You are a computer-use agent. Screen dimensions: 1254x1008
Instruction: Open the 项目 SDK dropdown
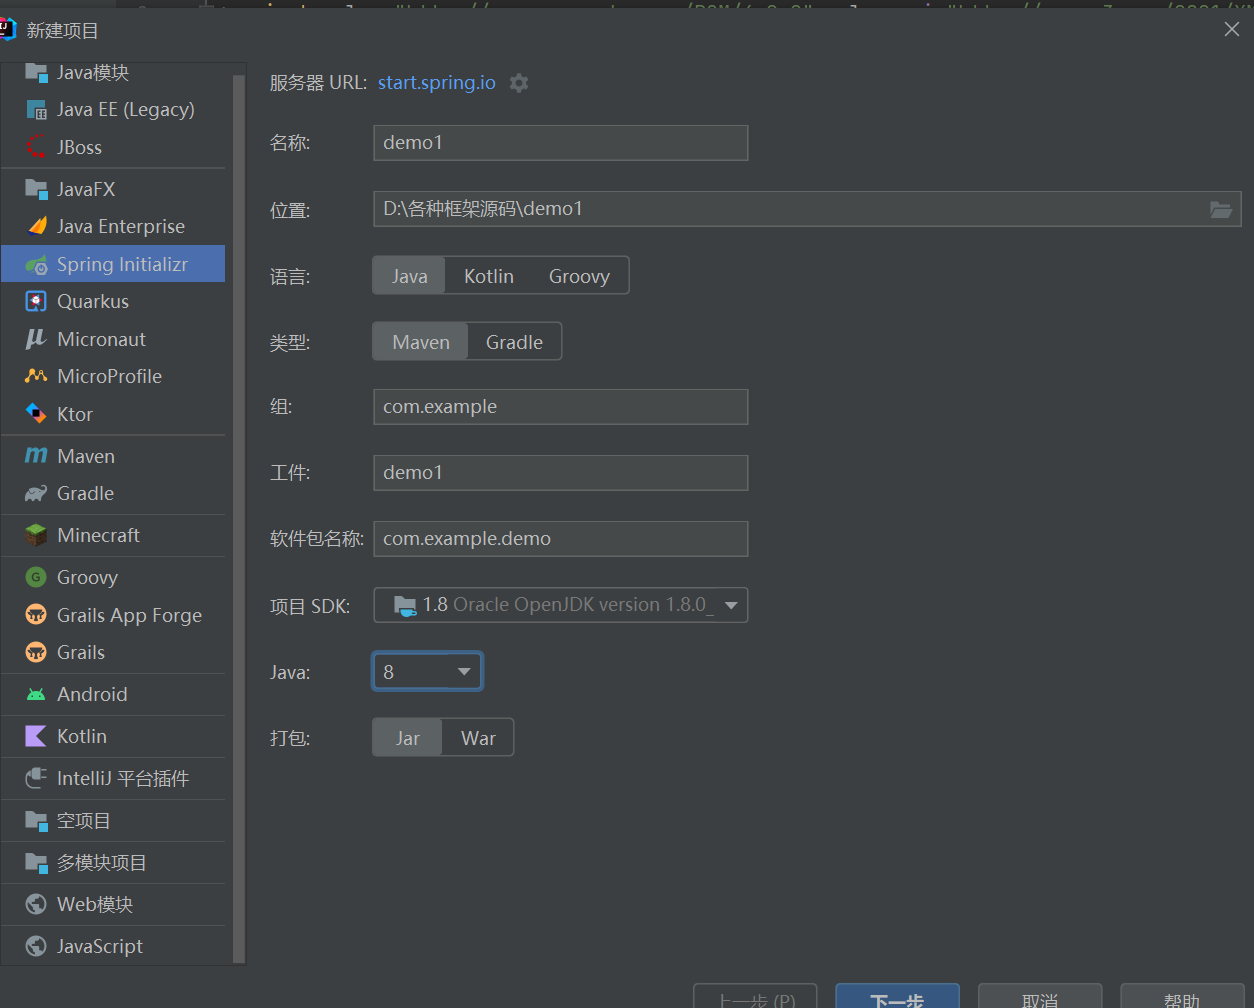(x=560, y=605)
